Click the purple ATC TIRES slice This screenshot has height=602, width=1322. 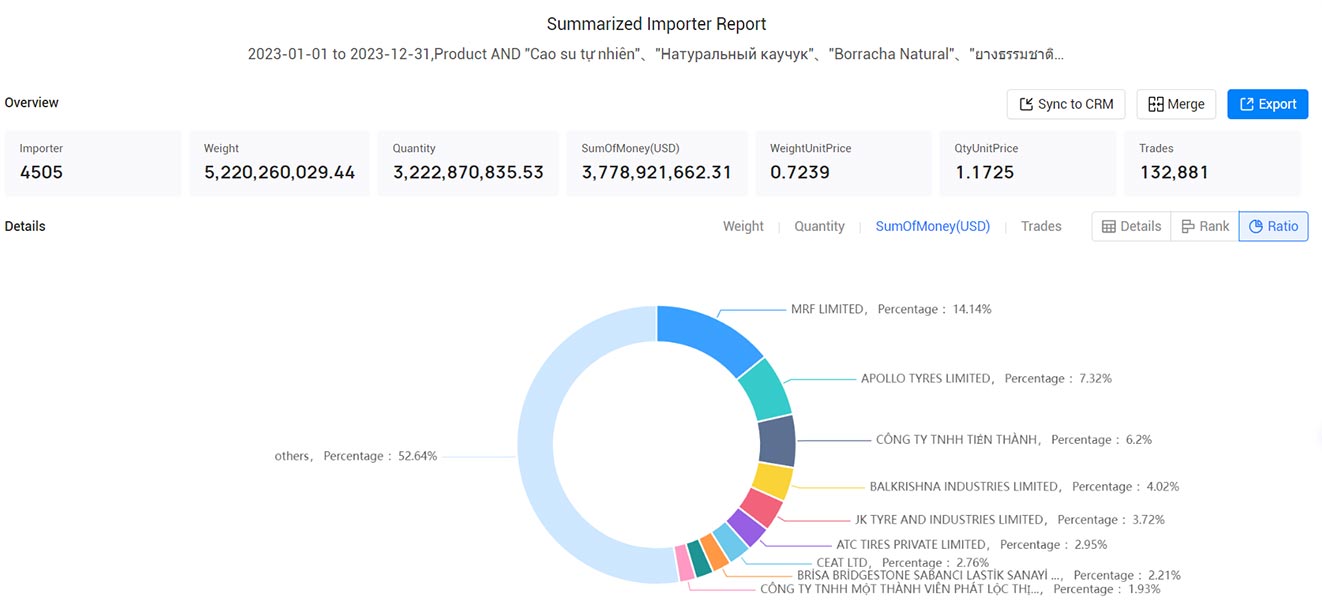coord(745,527)
